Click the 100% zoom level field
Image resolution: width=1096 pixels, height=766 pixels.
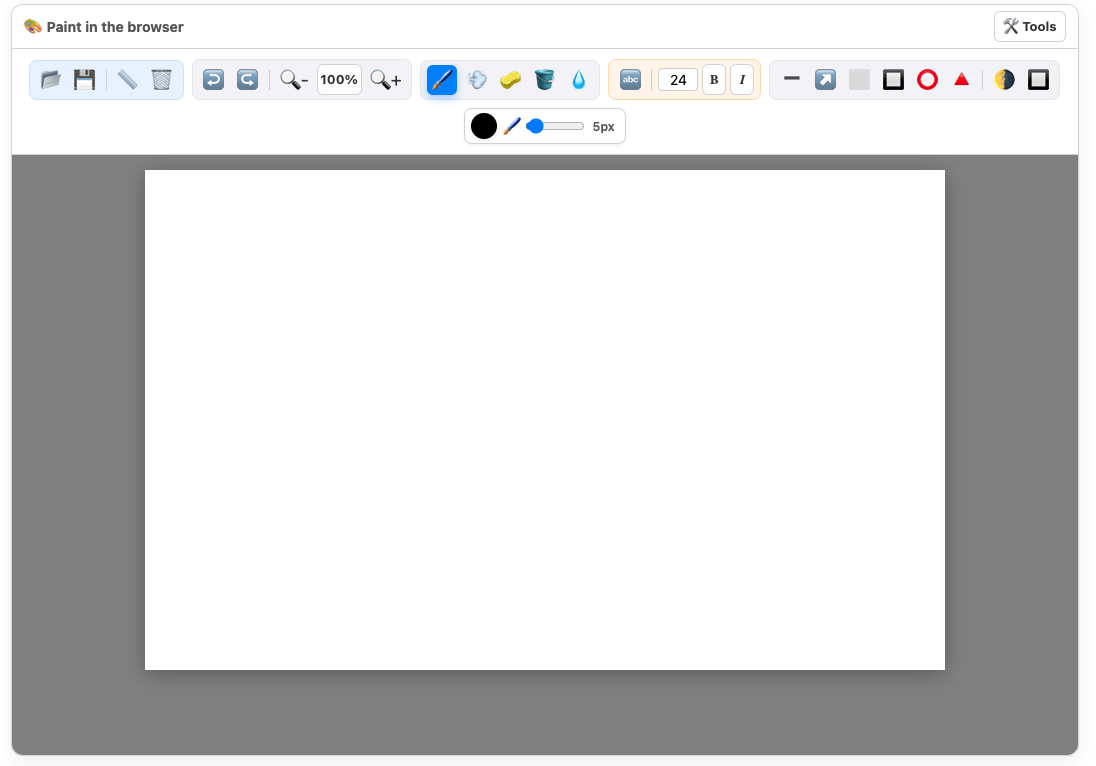(x=339, y=80)
